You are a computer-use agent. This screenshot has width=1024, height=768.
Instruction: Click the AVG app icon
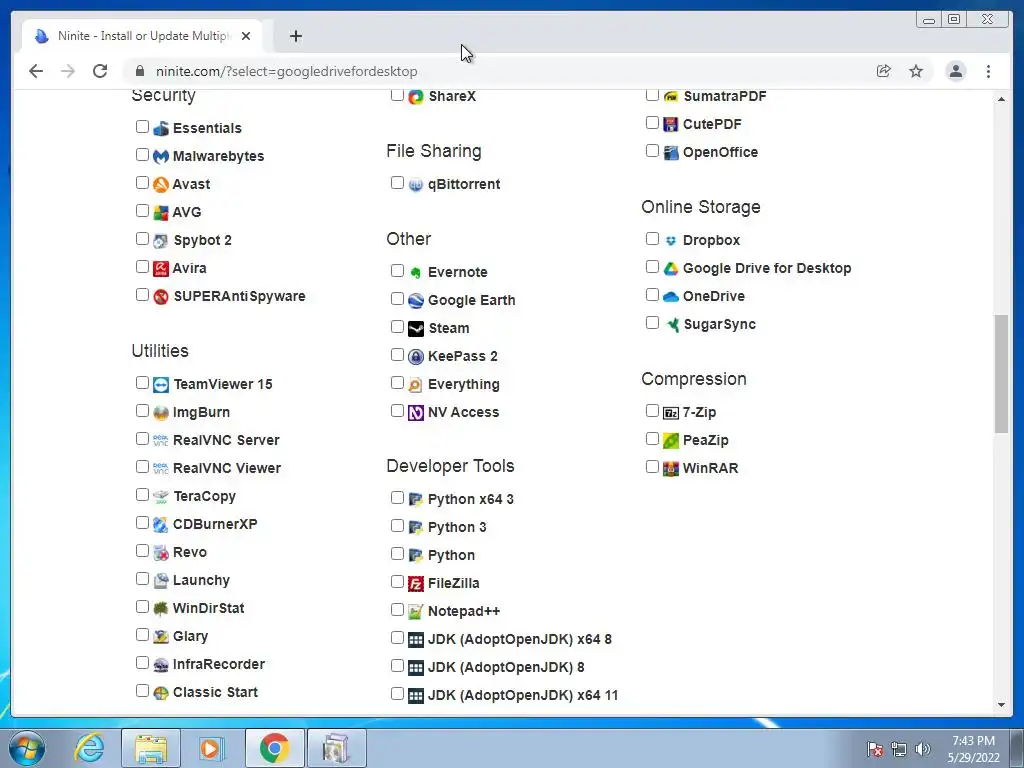coord(161,212)
